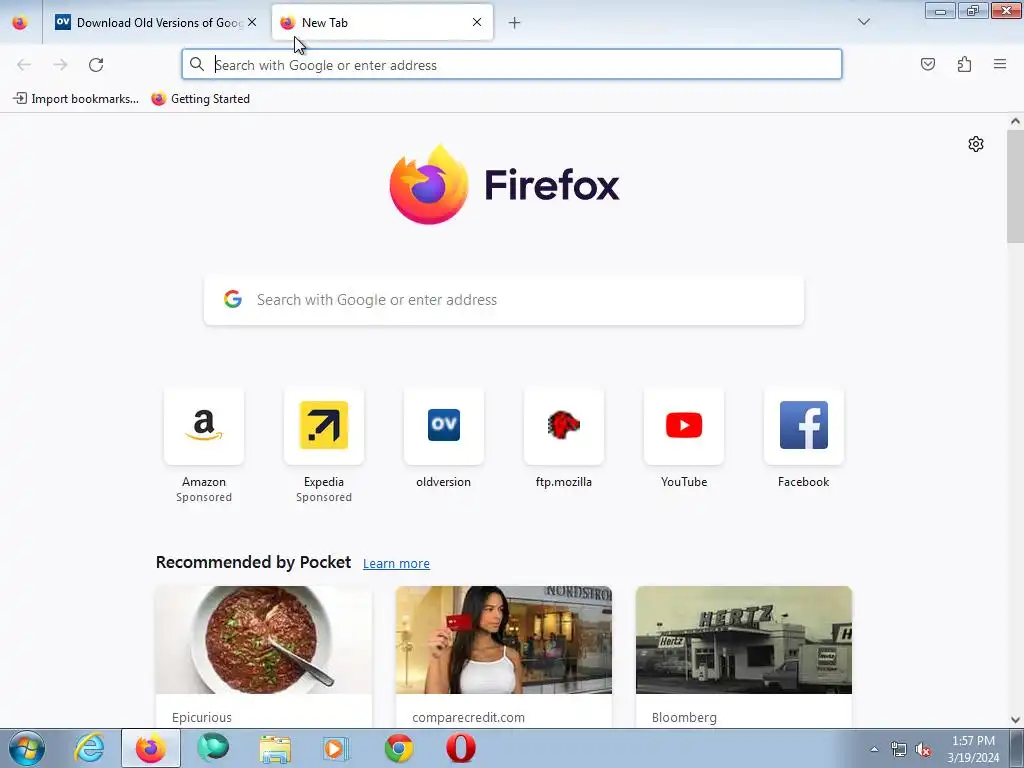The width and height of the screenshot is (1024, 768).
Task: Click the search magnifier icon in address bar
Action: point(197,64)
